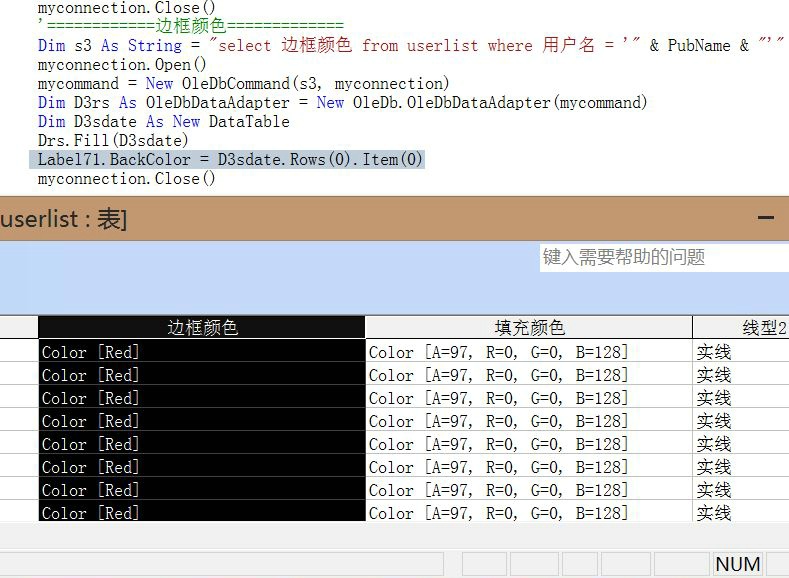Select the fifth row's Color [Red] cell
The width and height of the screenshot is (789, 578).
(x=202, y=444)
